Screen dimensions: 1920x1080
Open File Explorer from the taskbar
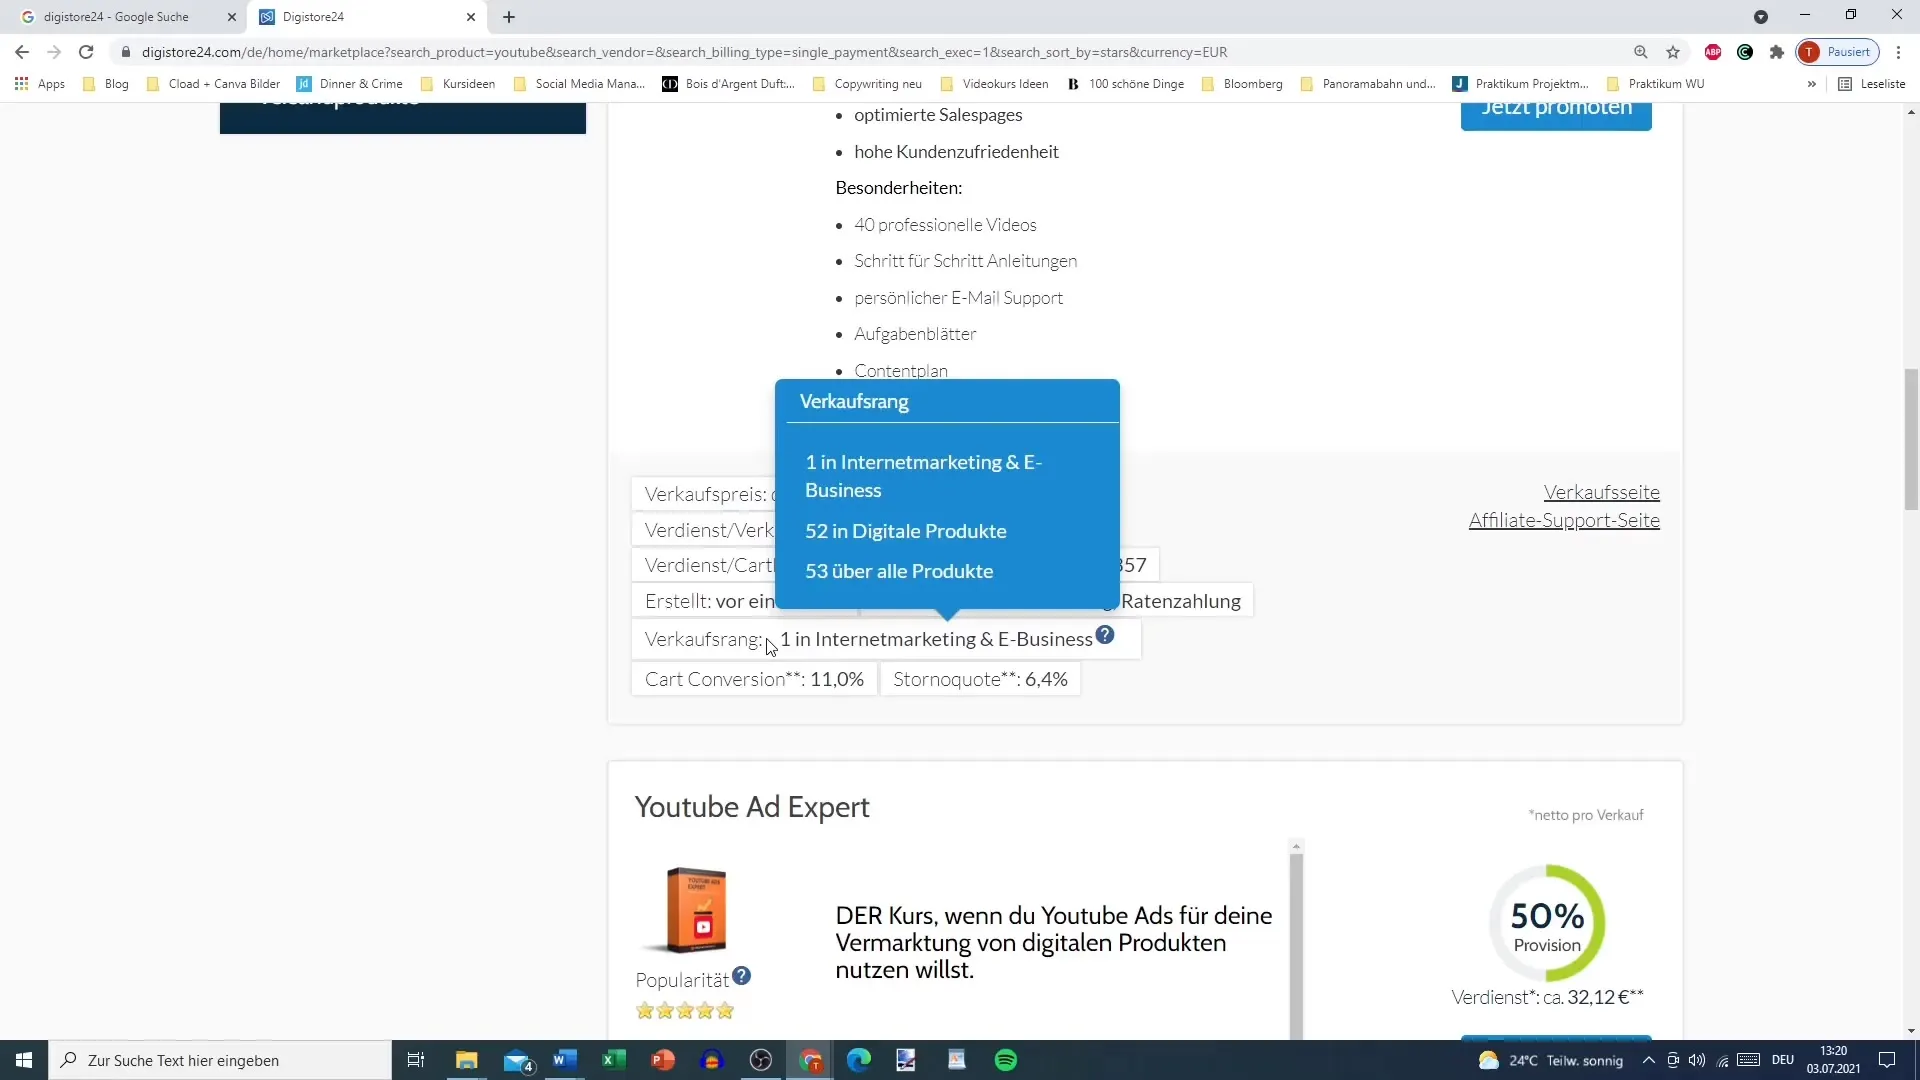466,1060
